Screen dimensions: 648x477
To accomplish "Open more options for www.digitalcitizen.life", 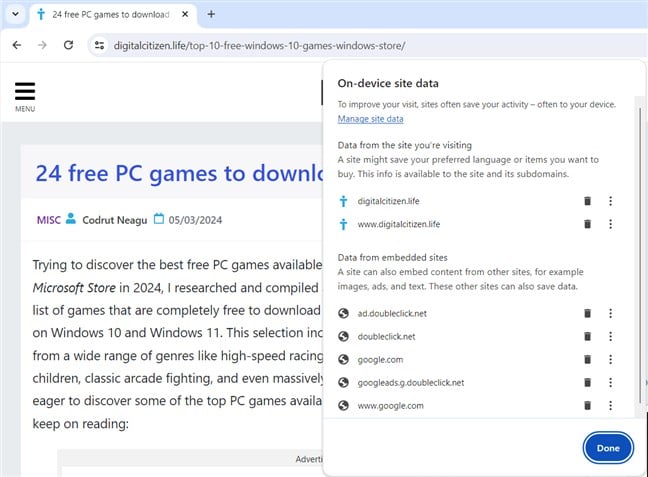I will pos(610,224).
